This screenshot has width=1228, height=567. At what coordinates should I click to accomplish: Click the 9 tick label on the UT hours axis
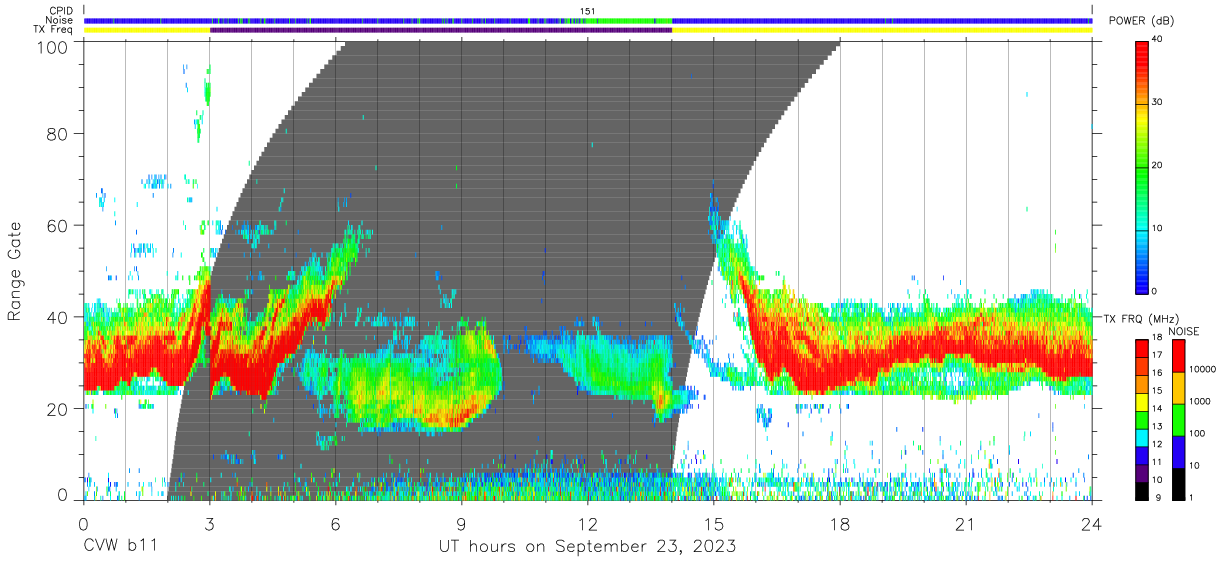(461, 524)
